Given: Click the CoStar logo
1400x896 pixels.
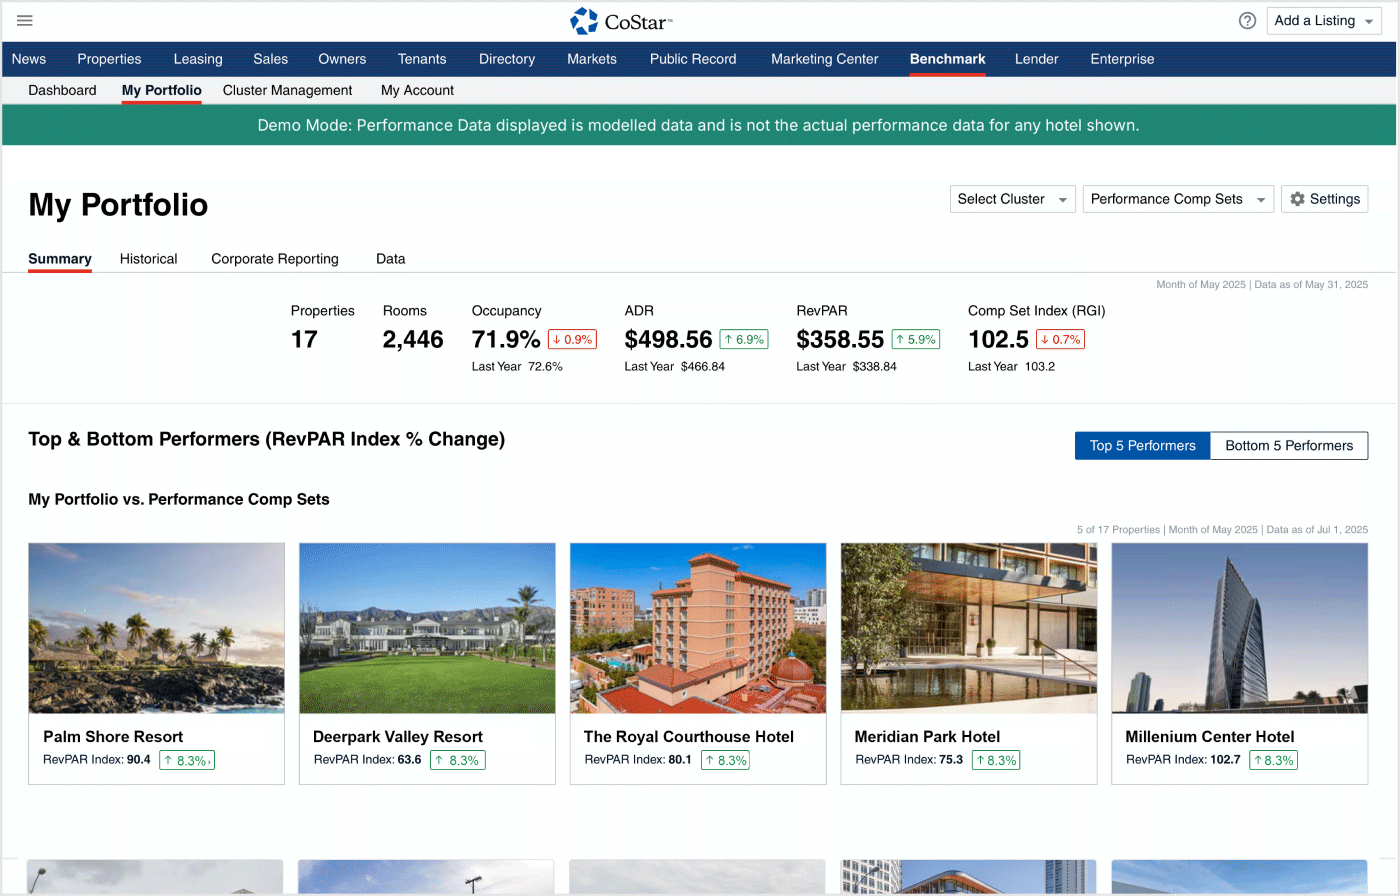Looking at the screenshot, I should pos(621,21).
